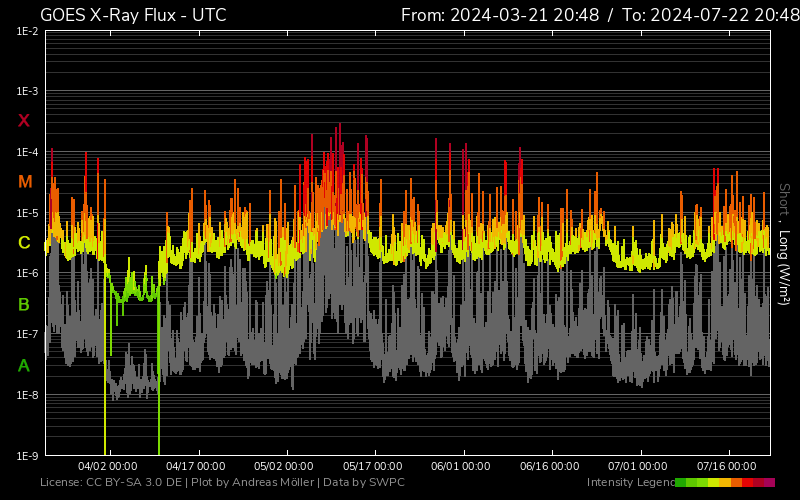800x500 pixels.
Task: Click the orange M flare class label
Action: click(x=25, y=182)
